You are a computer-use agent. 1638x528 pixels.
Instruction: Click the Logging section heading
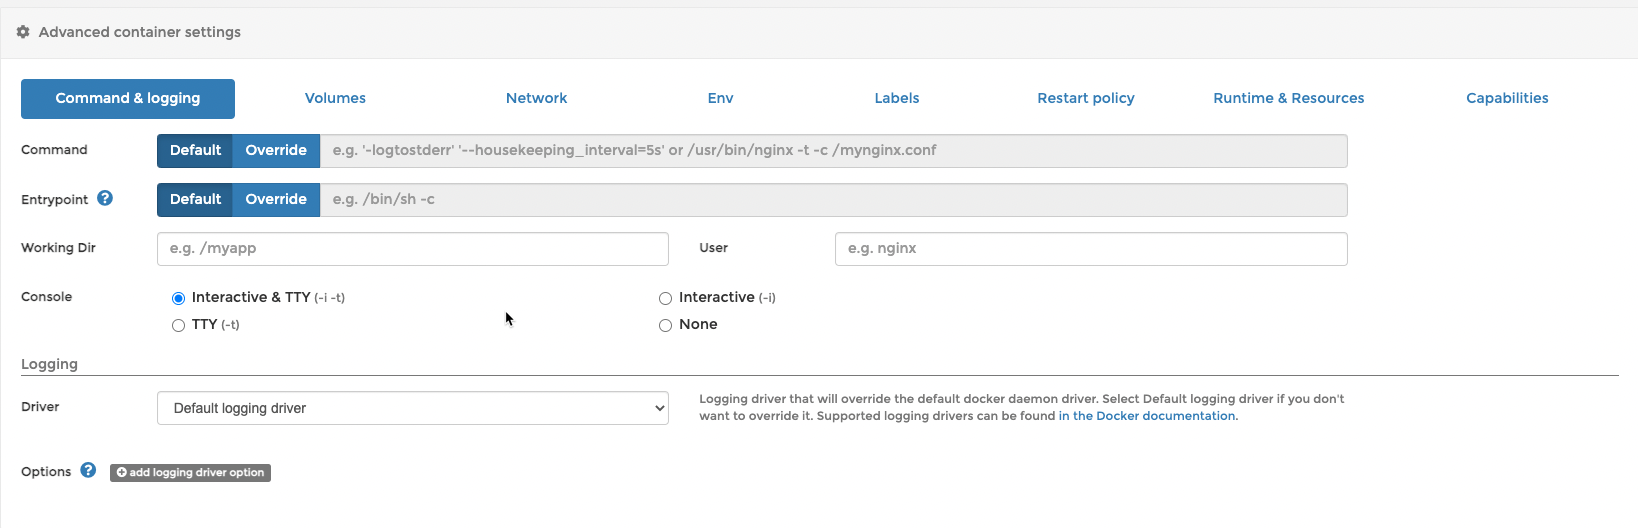(49, 364)
